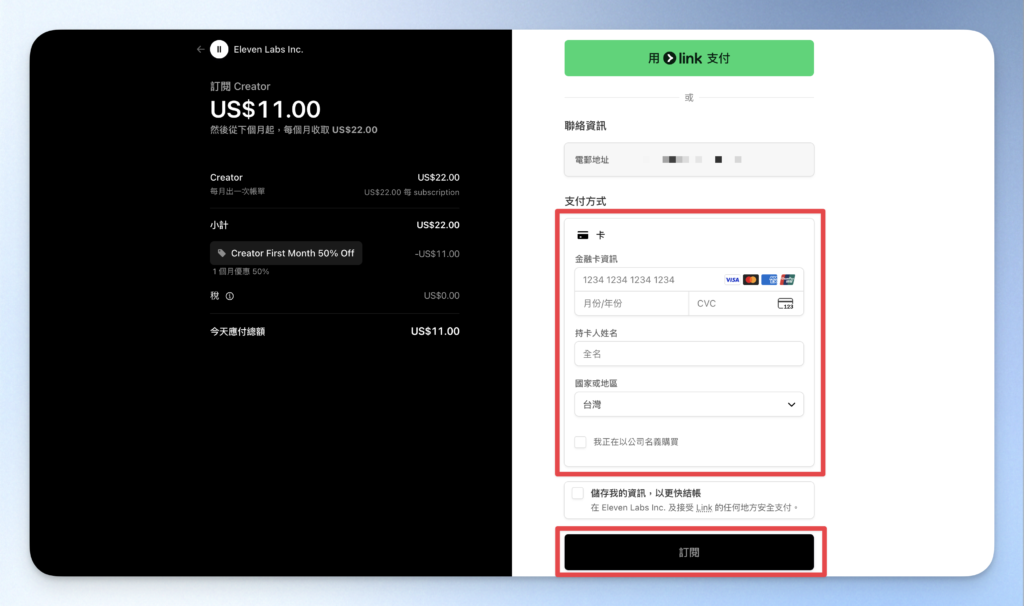
Task: Focus the card number field
Action: click(x=689, y=279)
